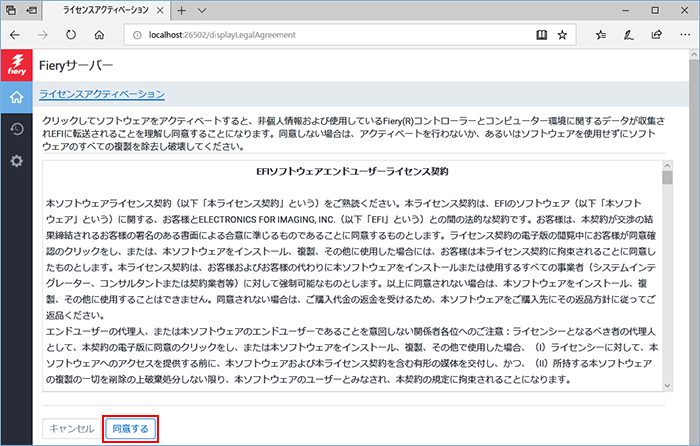Click the キャンセル button
The height and width of the screenshot is (446, 700).
coord(71,429)
